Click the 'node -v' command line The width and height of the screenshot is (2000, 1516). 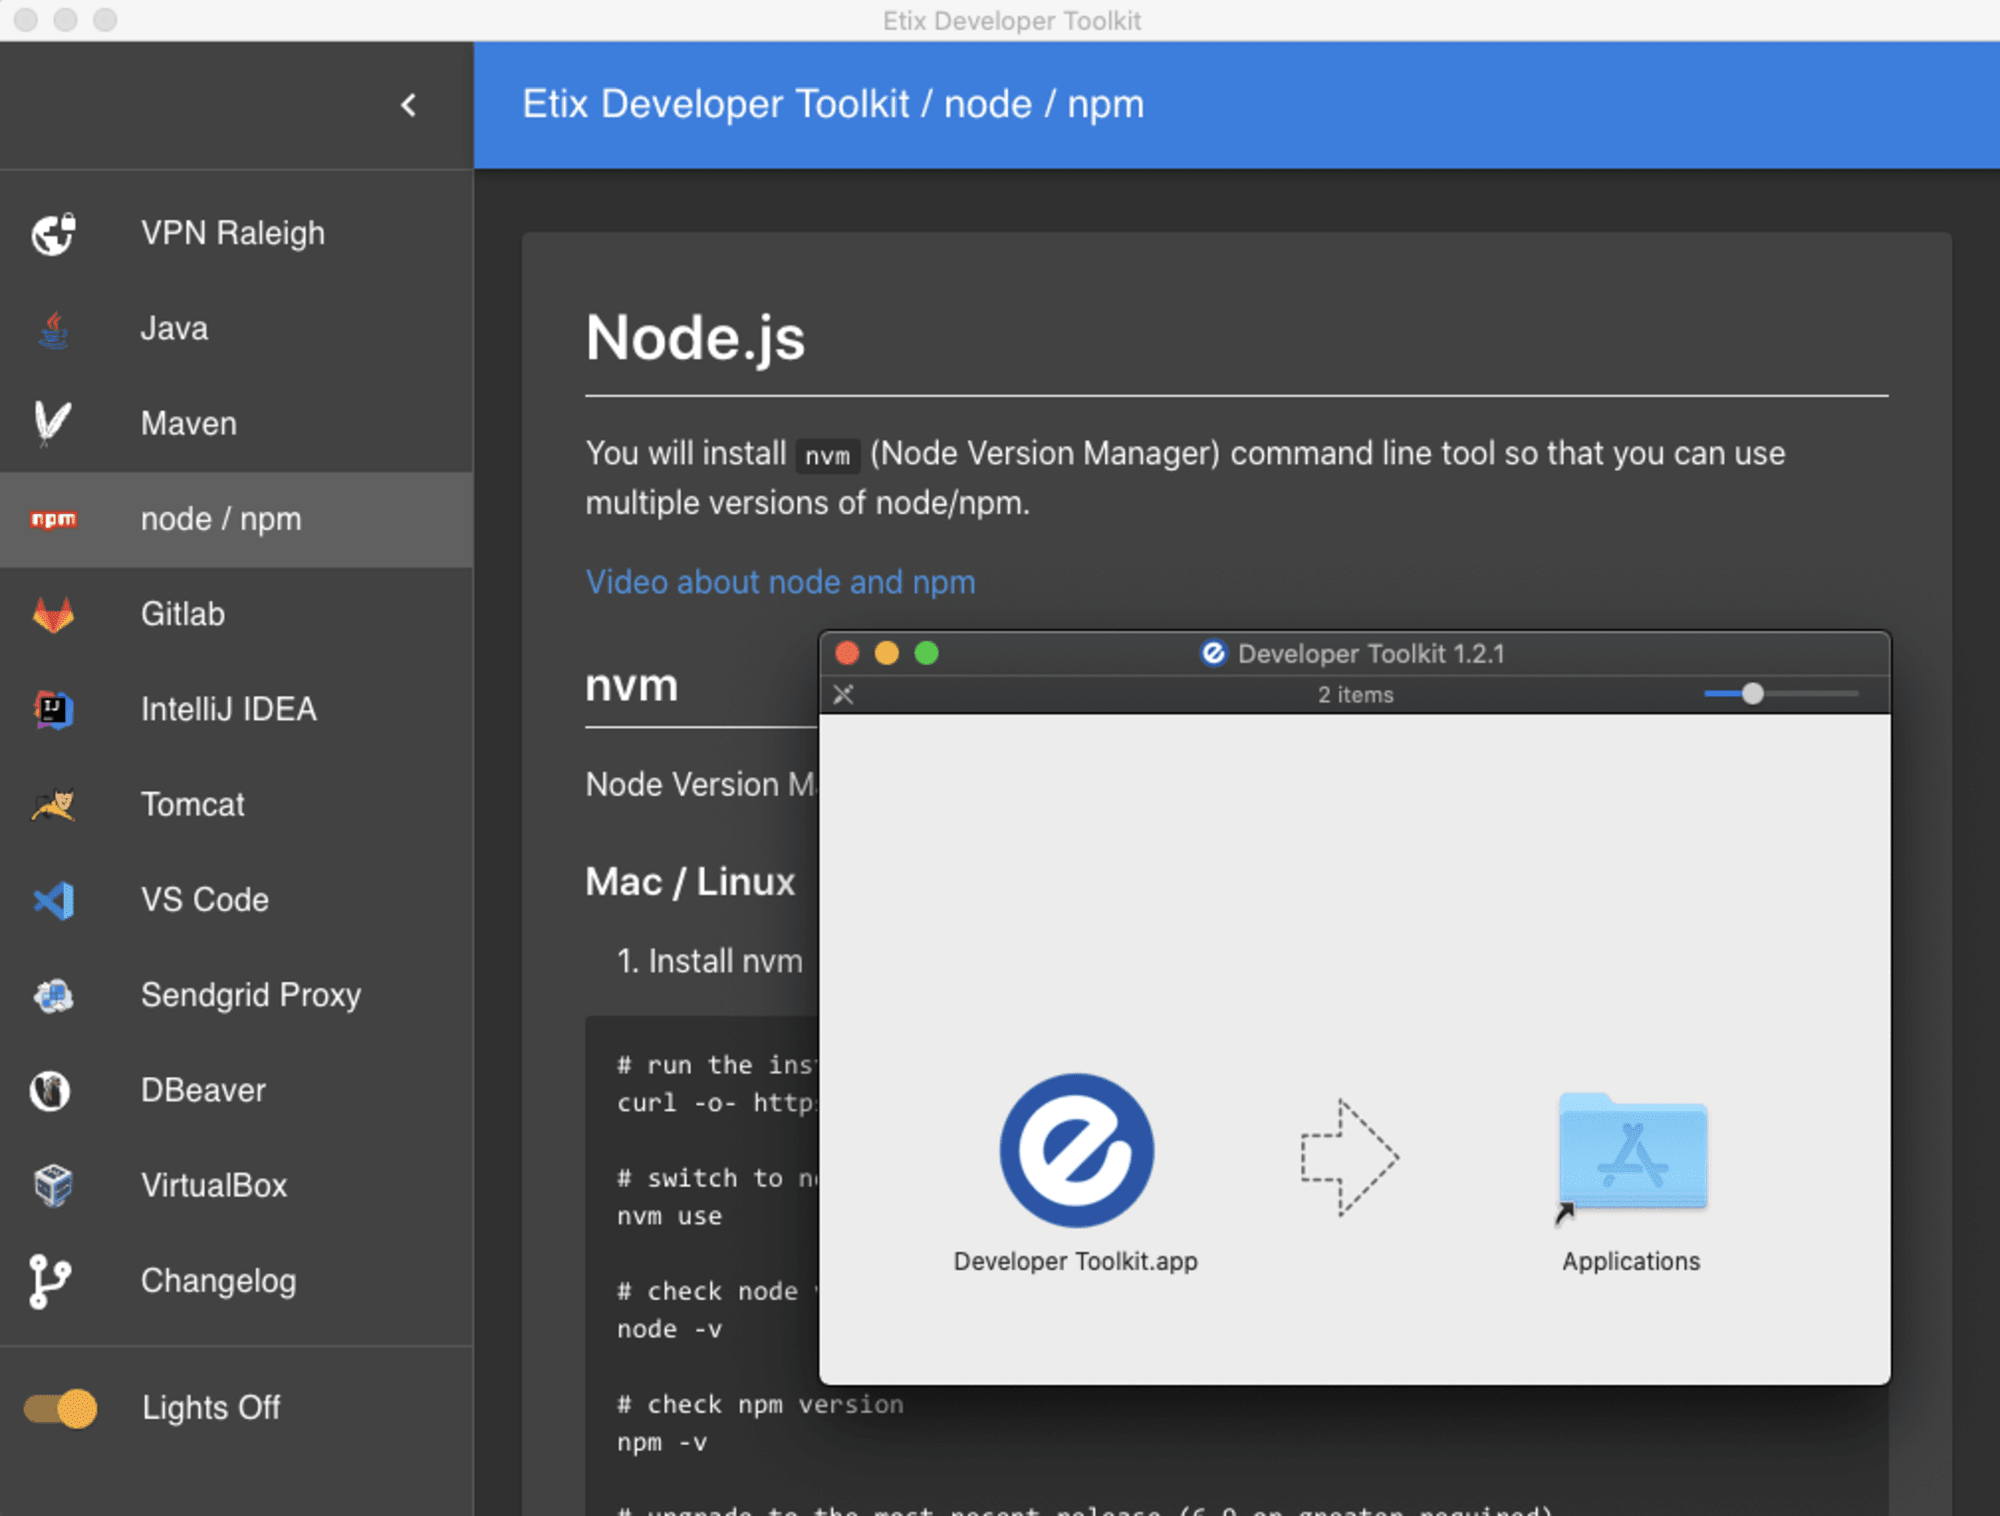click(669, 1329)
